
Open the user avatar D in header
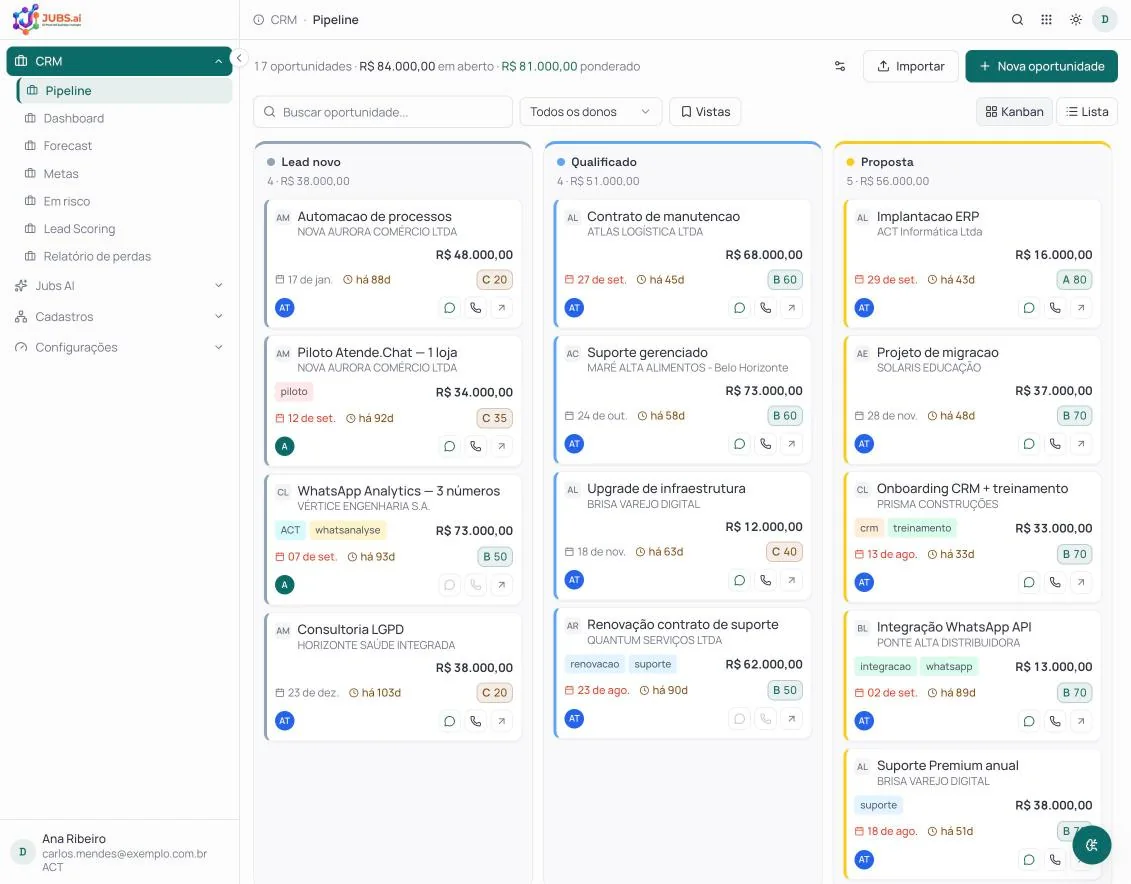pyautogui.click(x=1104, y=19)
